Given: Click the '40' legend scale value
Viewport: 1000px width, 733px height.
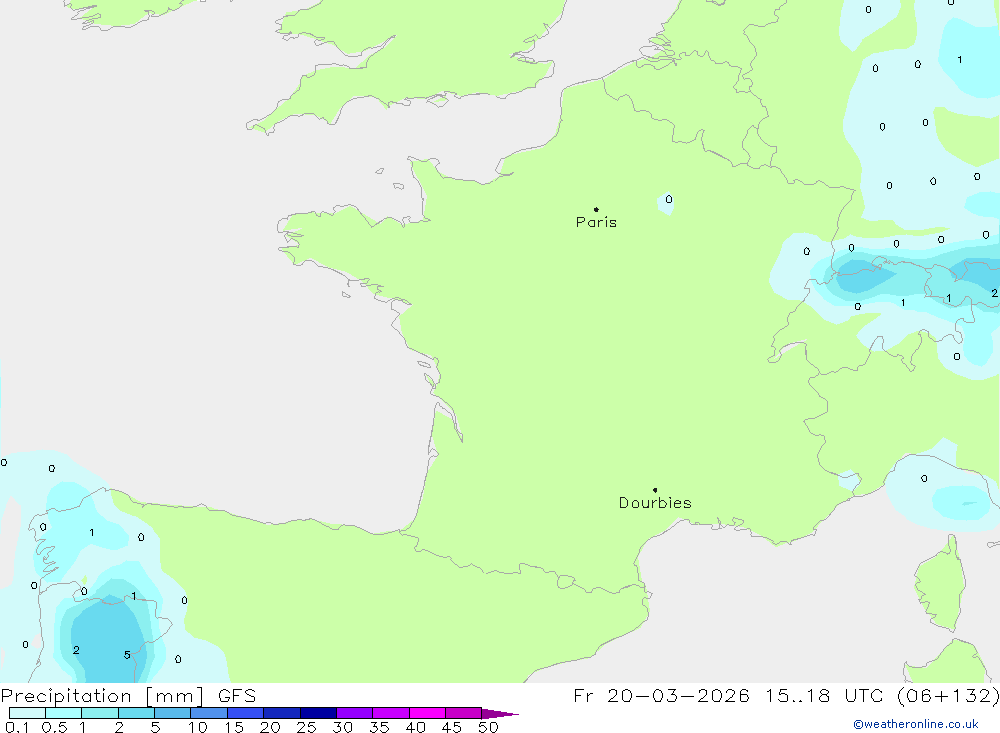Looking at the screenshot, I should [x=415, y=727].
